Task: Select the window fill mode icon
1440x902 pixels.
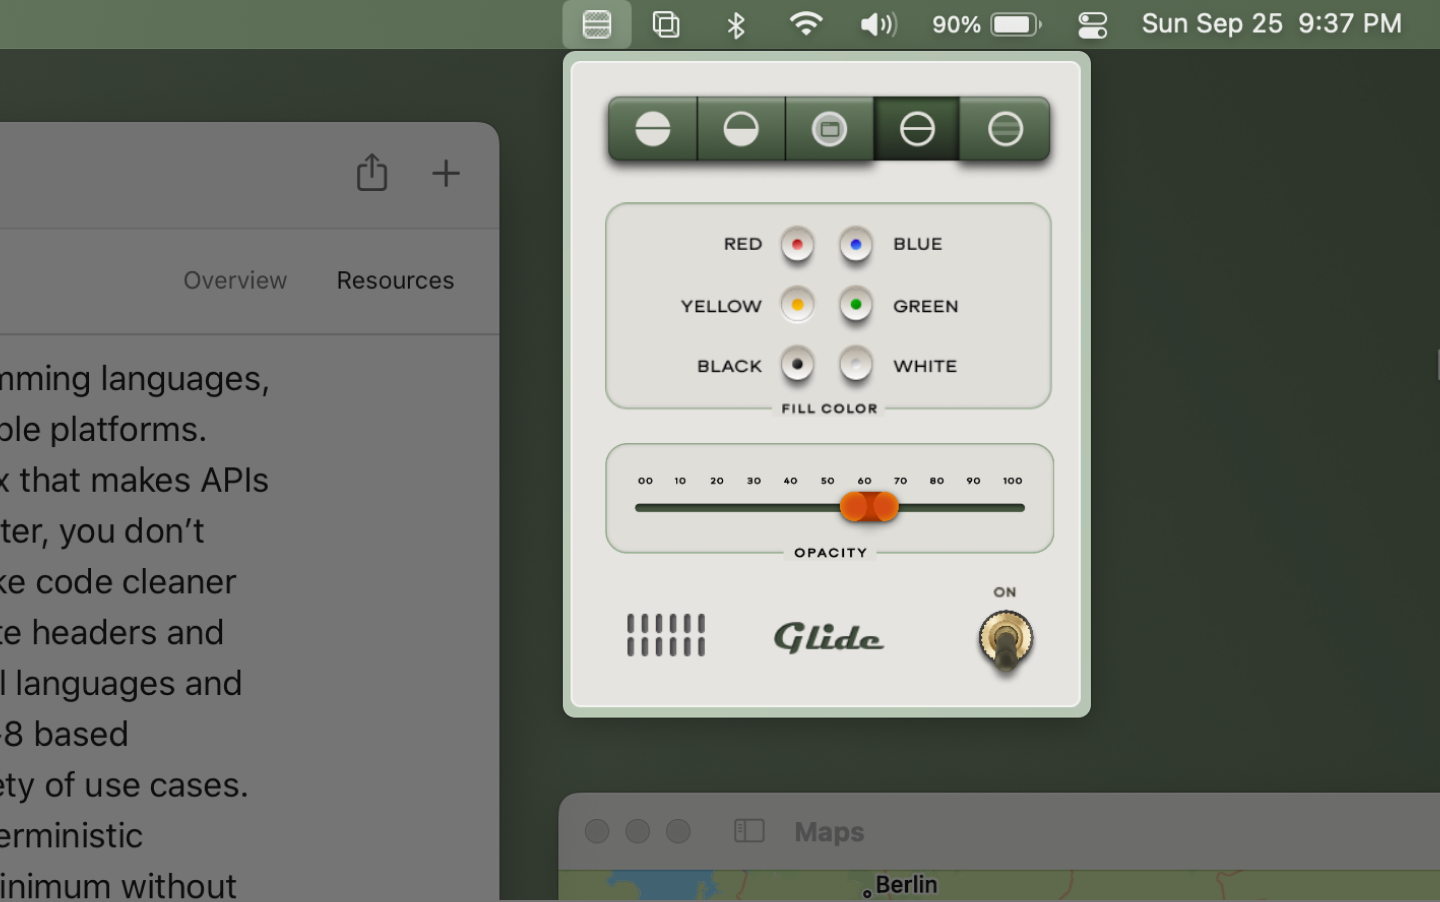Action: 829,129
